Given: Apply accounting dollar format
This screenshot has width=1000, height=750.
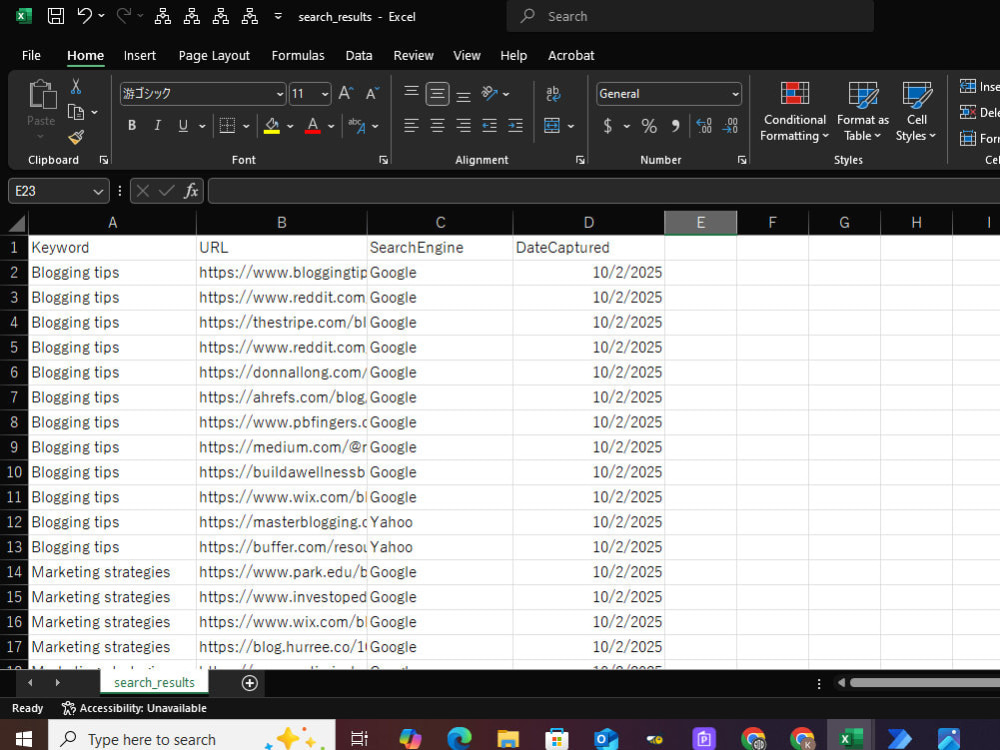Looking at the screenshot, I should (608, 126).
